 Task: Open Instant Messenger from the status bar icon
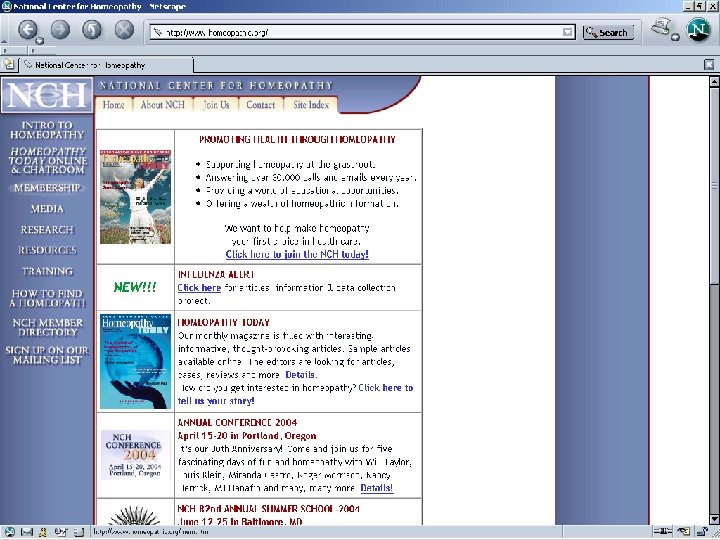(x=43, y=532)
